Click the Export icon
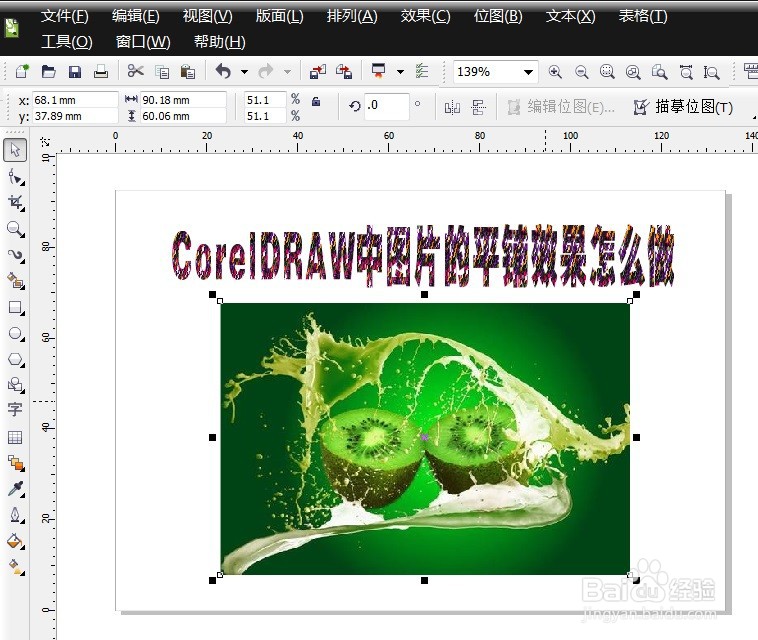 tap(344, 72)
